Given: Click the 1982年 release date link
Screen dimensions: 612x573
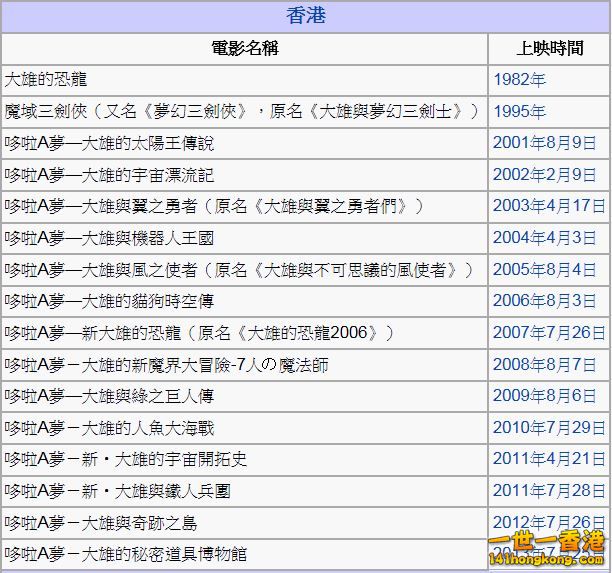Looking at the screenshot, I should 519,79.
